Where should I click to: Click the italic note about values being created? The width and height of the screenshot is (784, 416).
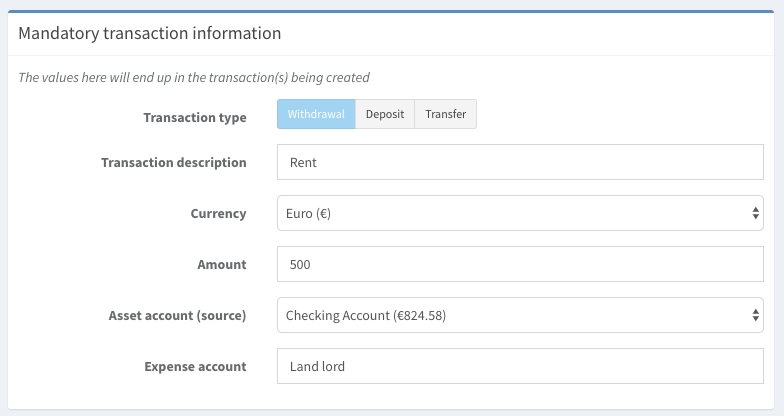pos(194,78)
